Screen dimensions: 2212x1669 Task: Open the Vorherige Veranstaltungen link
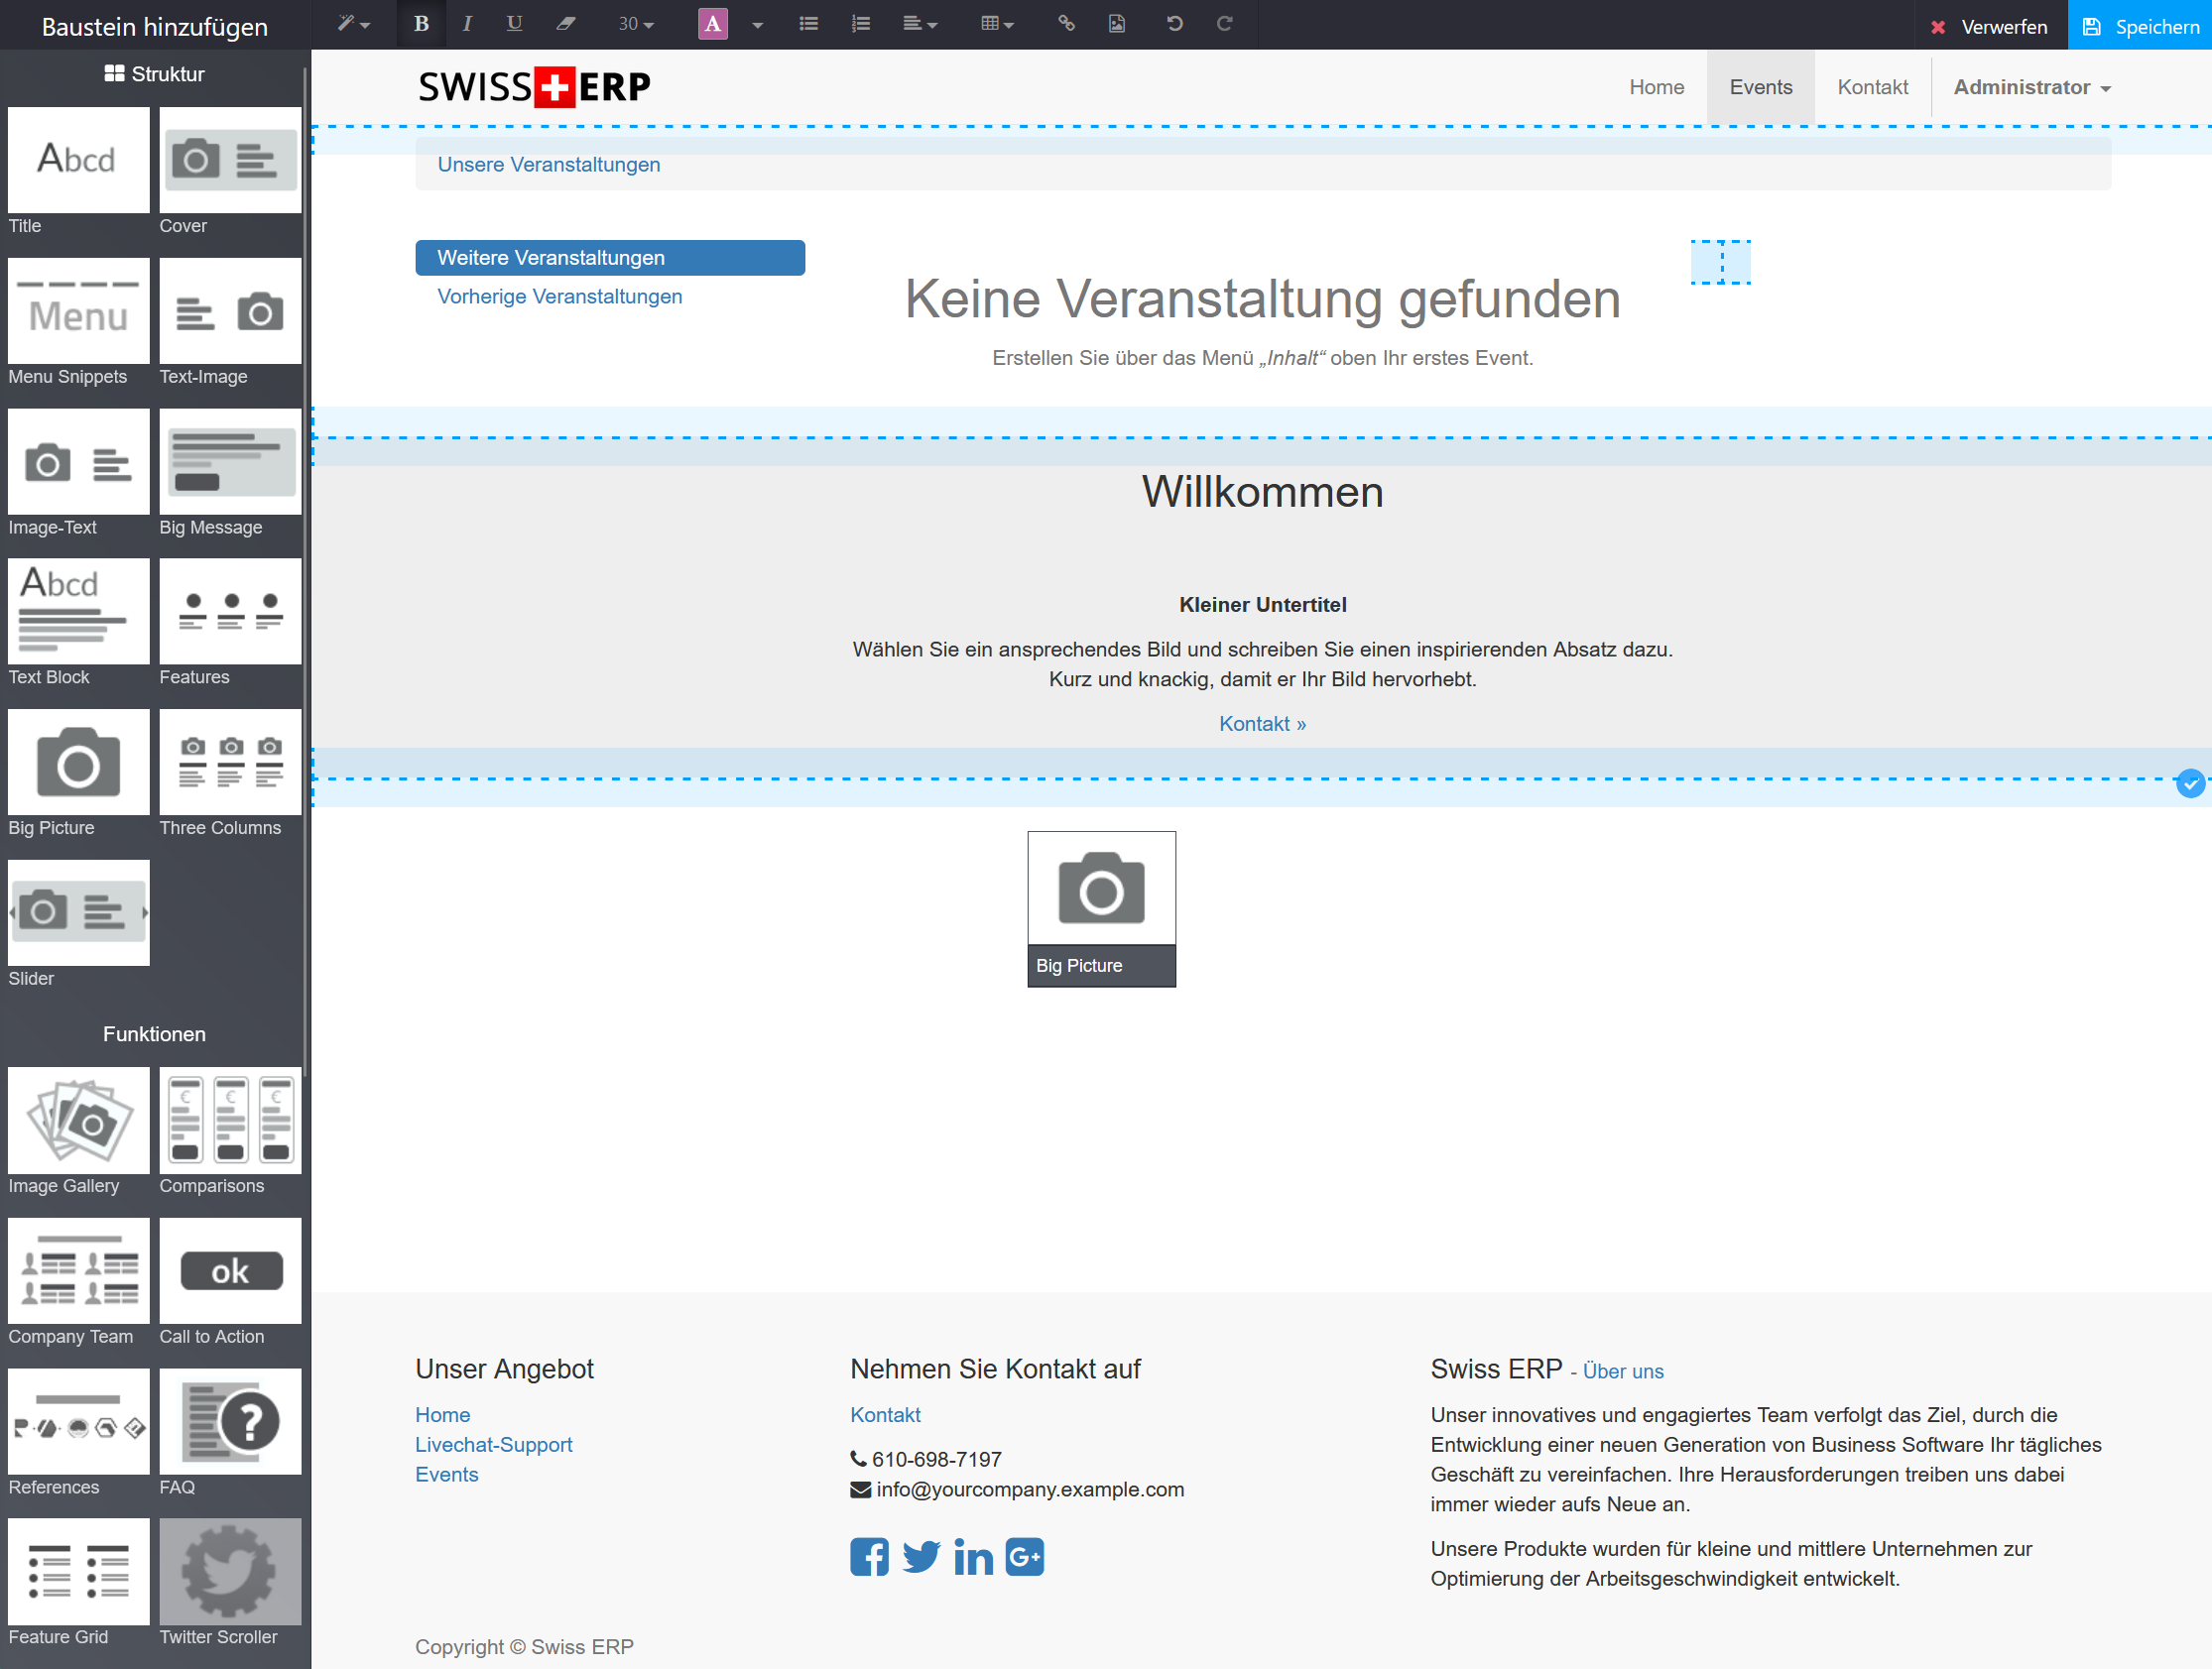pyautogui.click(x=559, y=296)
